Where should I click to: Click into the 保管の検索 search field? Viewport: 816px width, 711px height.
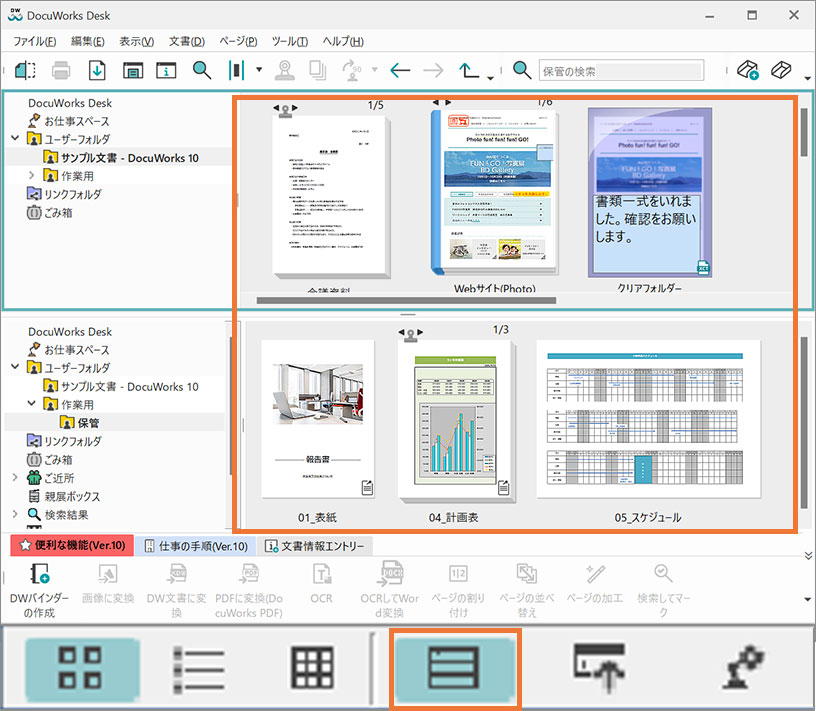[x=621, y=71]
